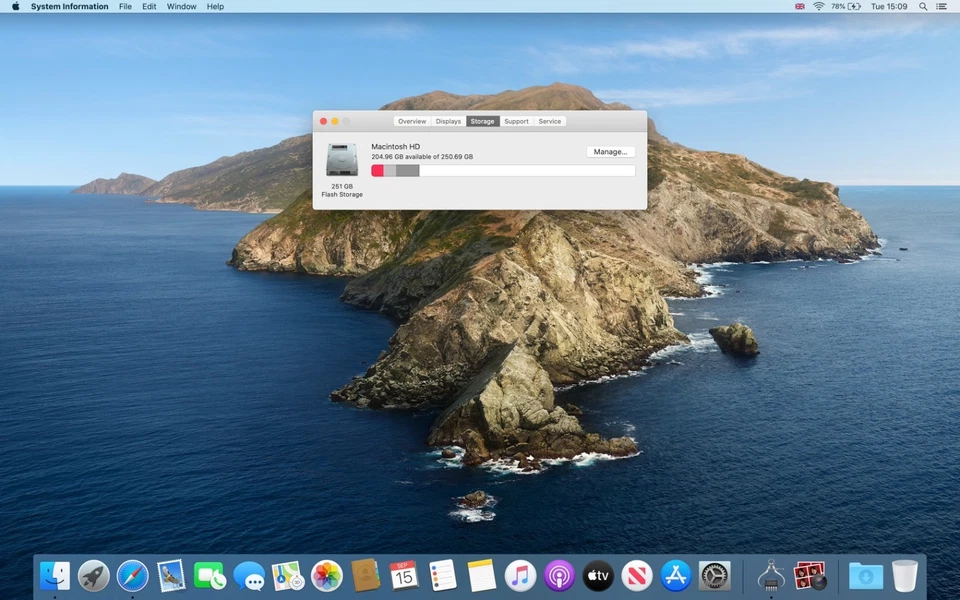The height and width of the screenshot is (600, 960).
Task: Click '251 GB' capacity label
Action: [342, 186]
